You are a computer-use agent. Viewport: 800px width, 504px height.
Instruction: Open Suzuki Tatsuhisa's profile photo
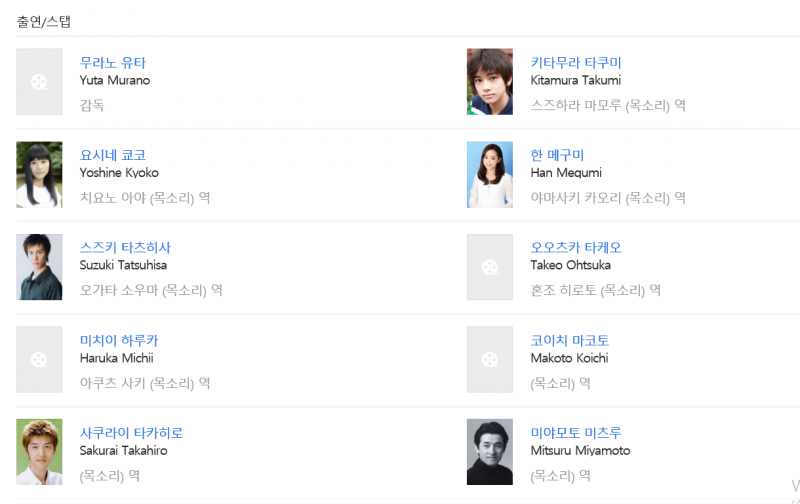point(39,267)
